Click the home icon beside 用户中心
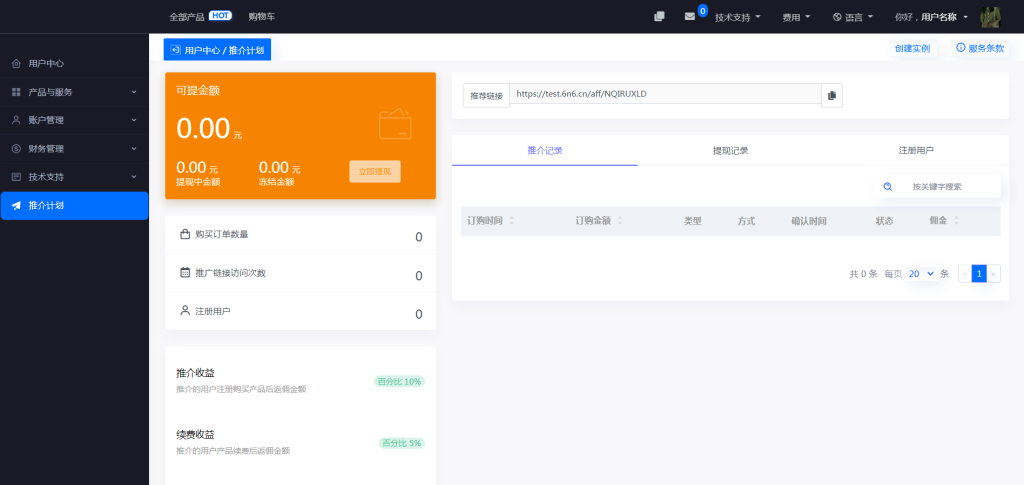The image size is (1024, 485). point(16,63)
